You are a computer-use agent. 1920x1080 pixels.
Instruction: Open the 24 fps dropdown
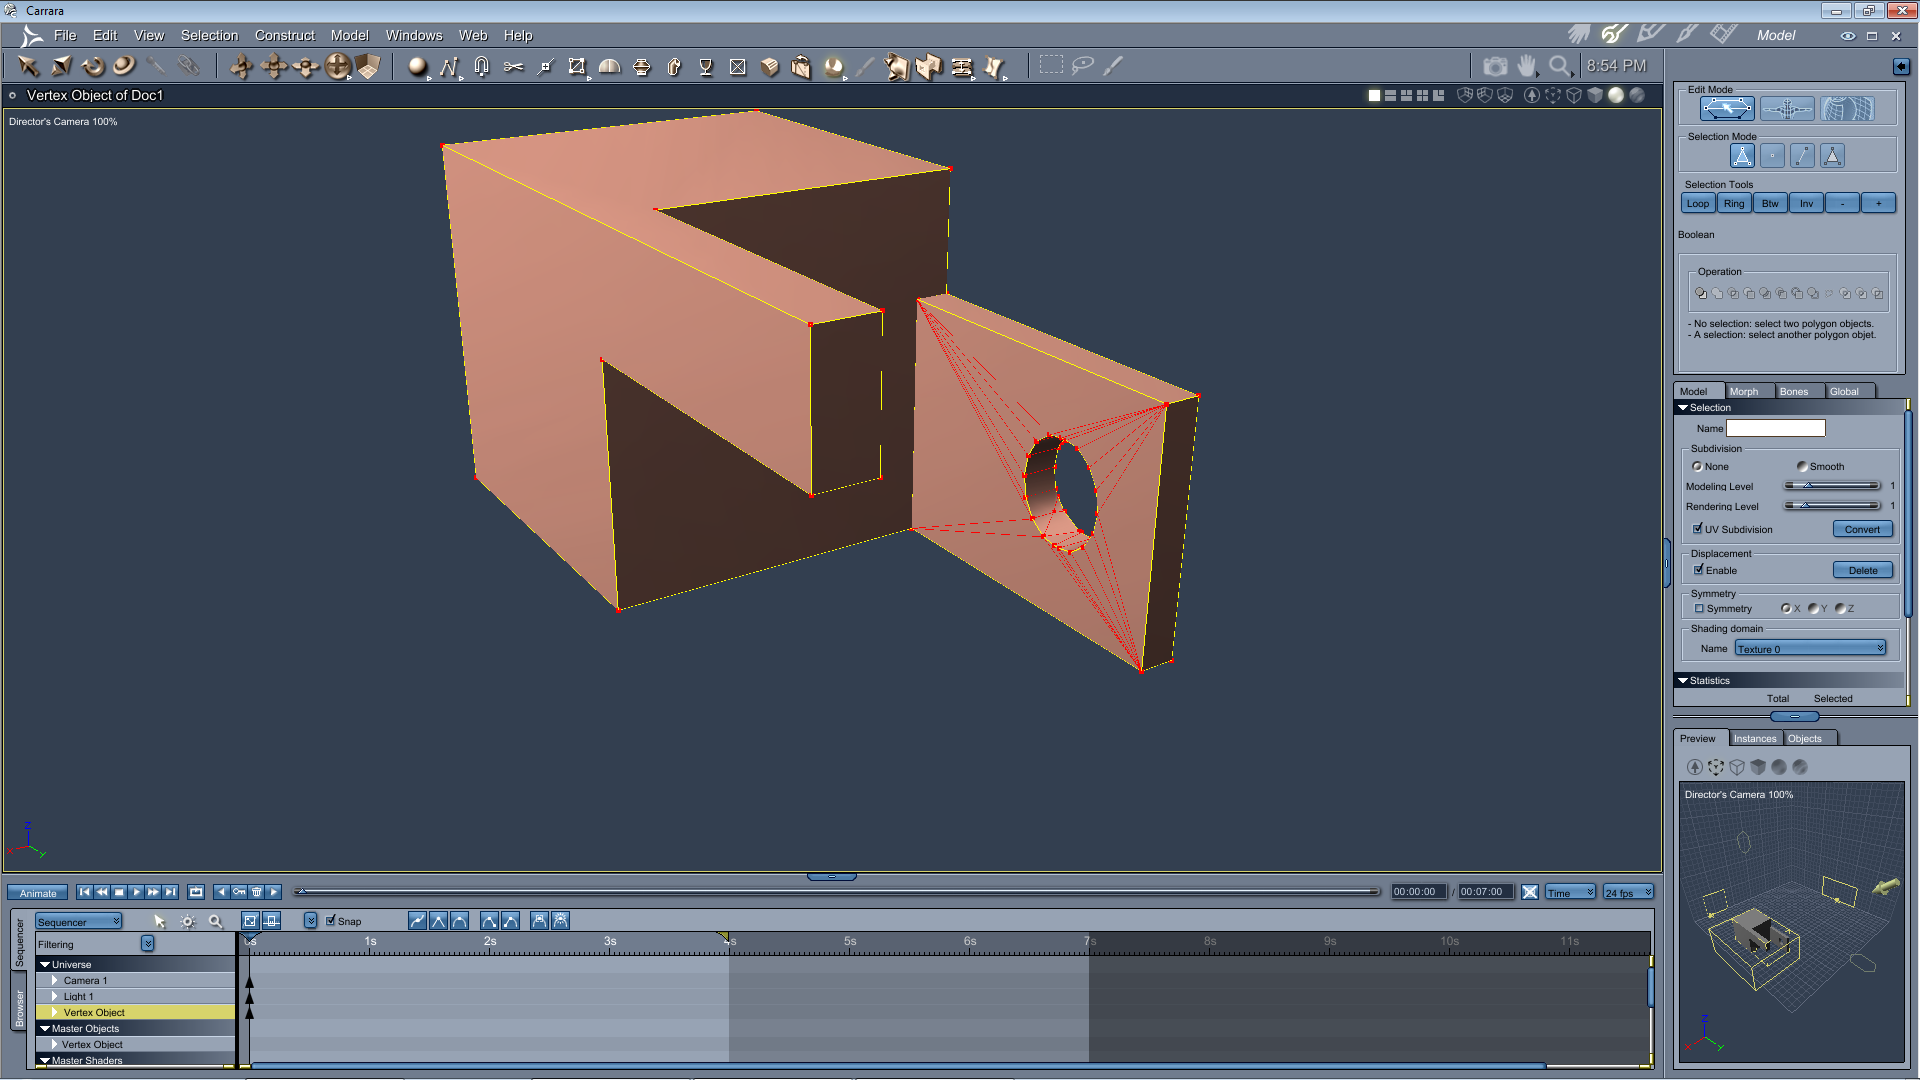[1628, 893]
